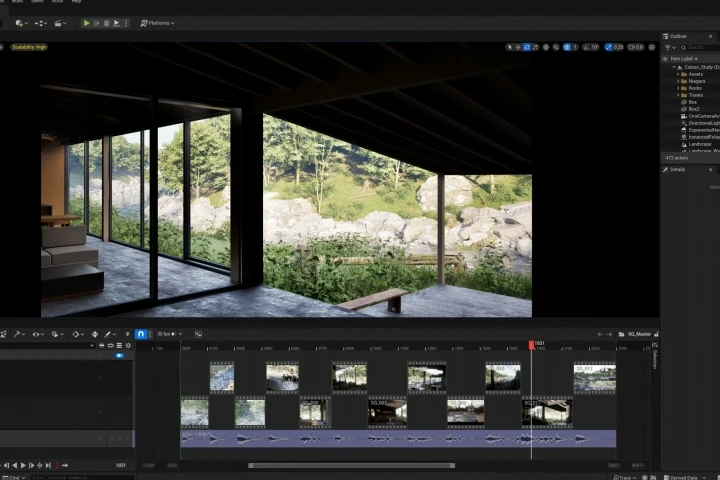Open rotation snap value 10°

pos(595,47)
